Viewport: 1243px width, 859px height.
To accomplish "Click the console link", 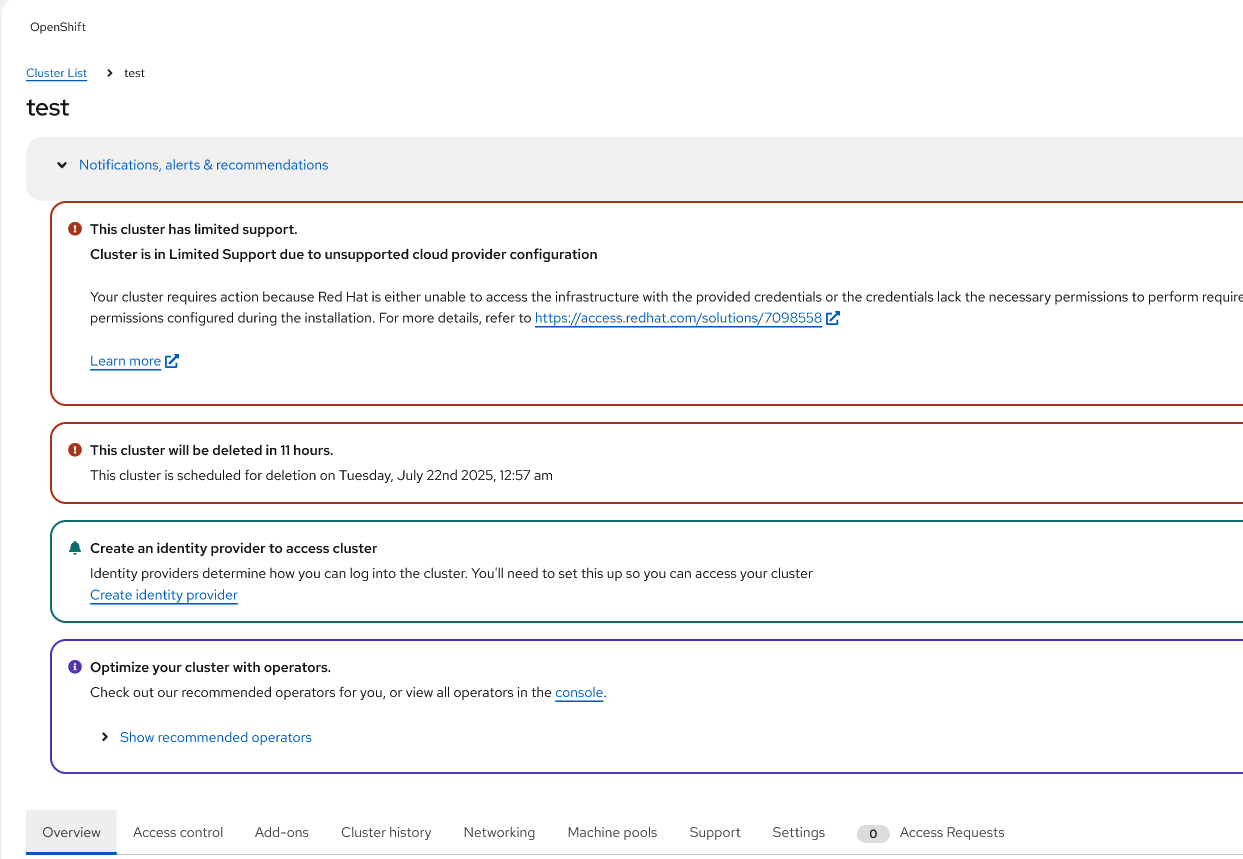I will [x=579, y=692].
